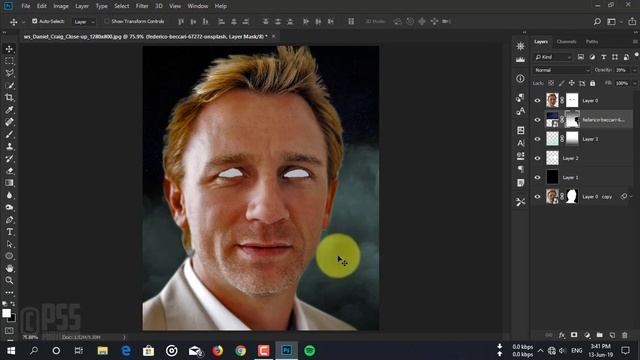Screen dimensions: 640x360
Task: Open the Layers panel options menu
Action: click(635, 42)
